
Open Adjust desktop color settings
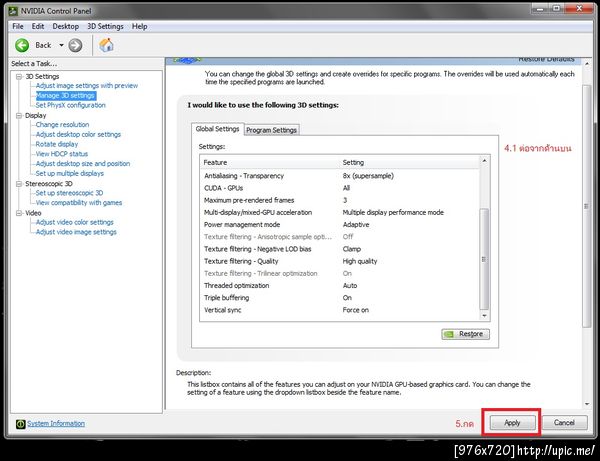pyautogui.click(x=78, y=135)
